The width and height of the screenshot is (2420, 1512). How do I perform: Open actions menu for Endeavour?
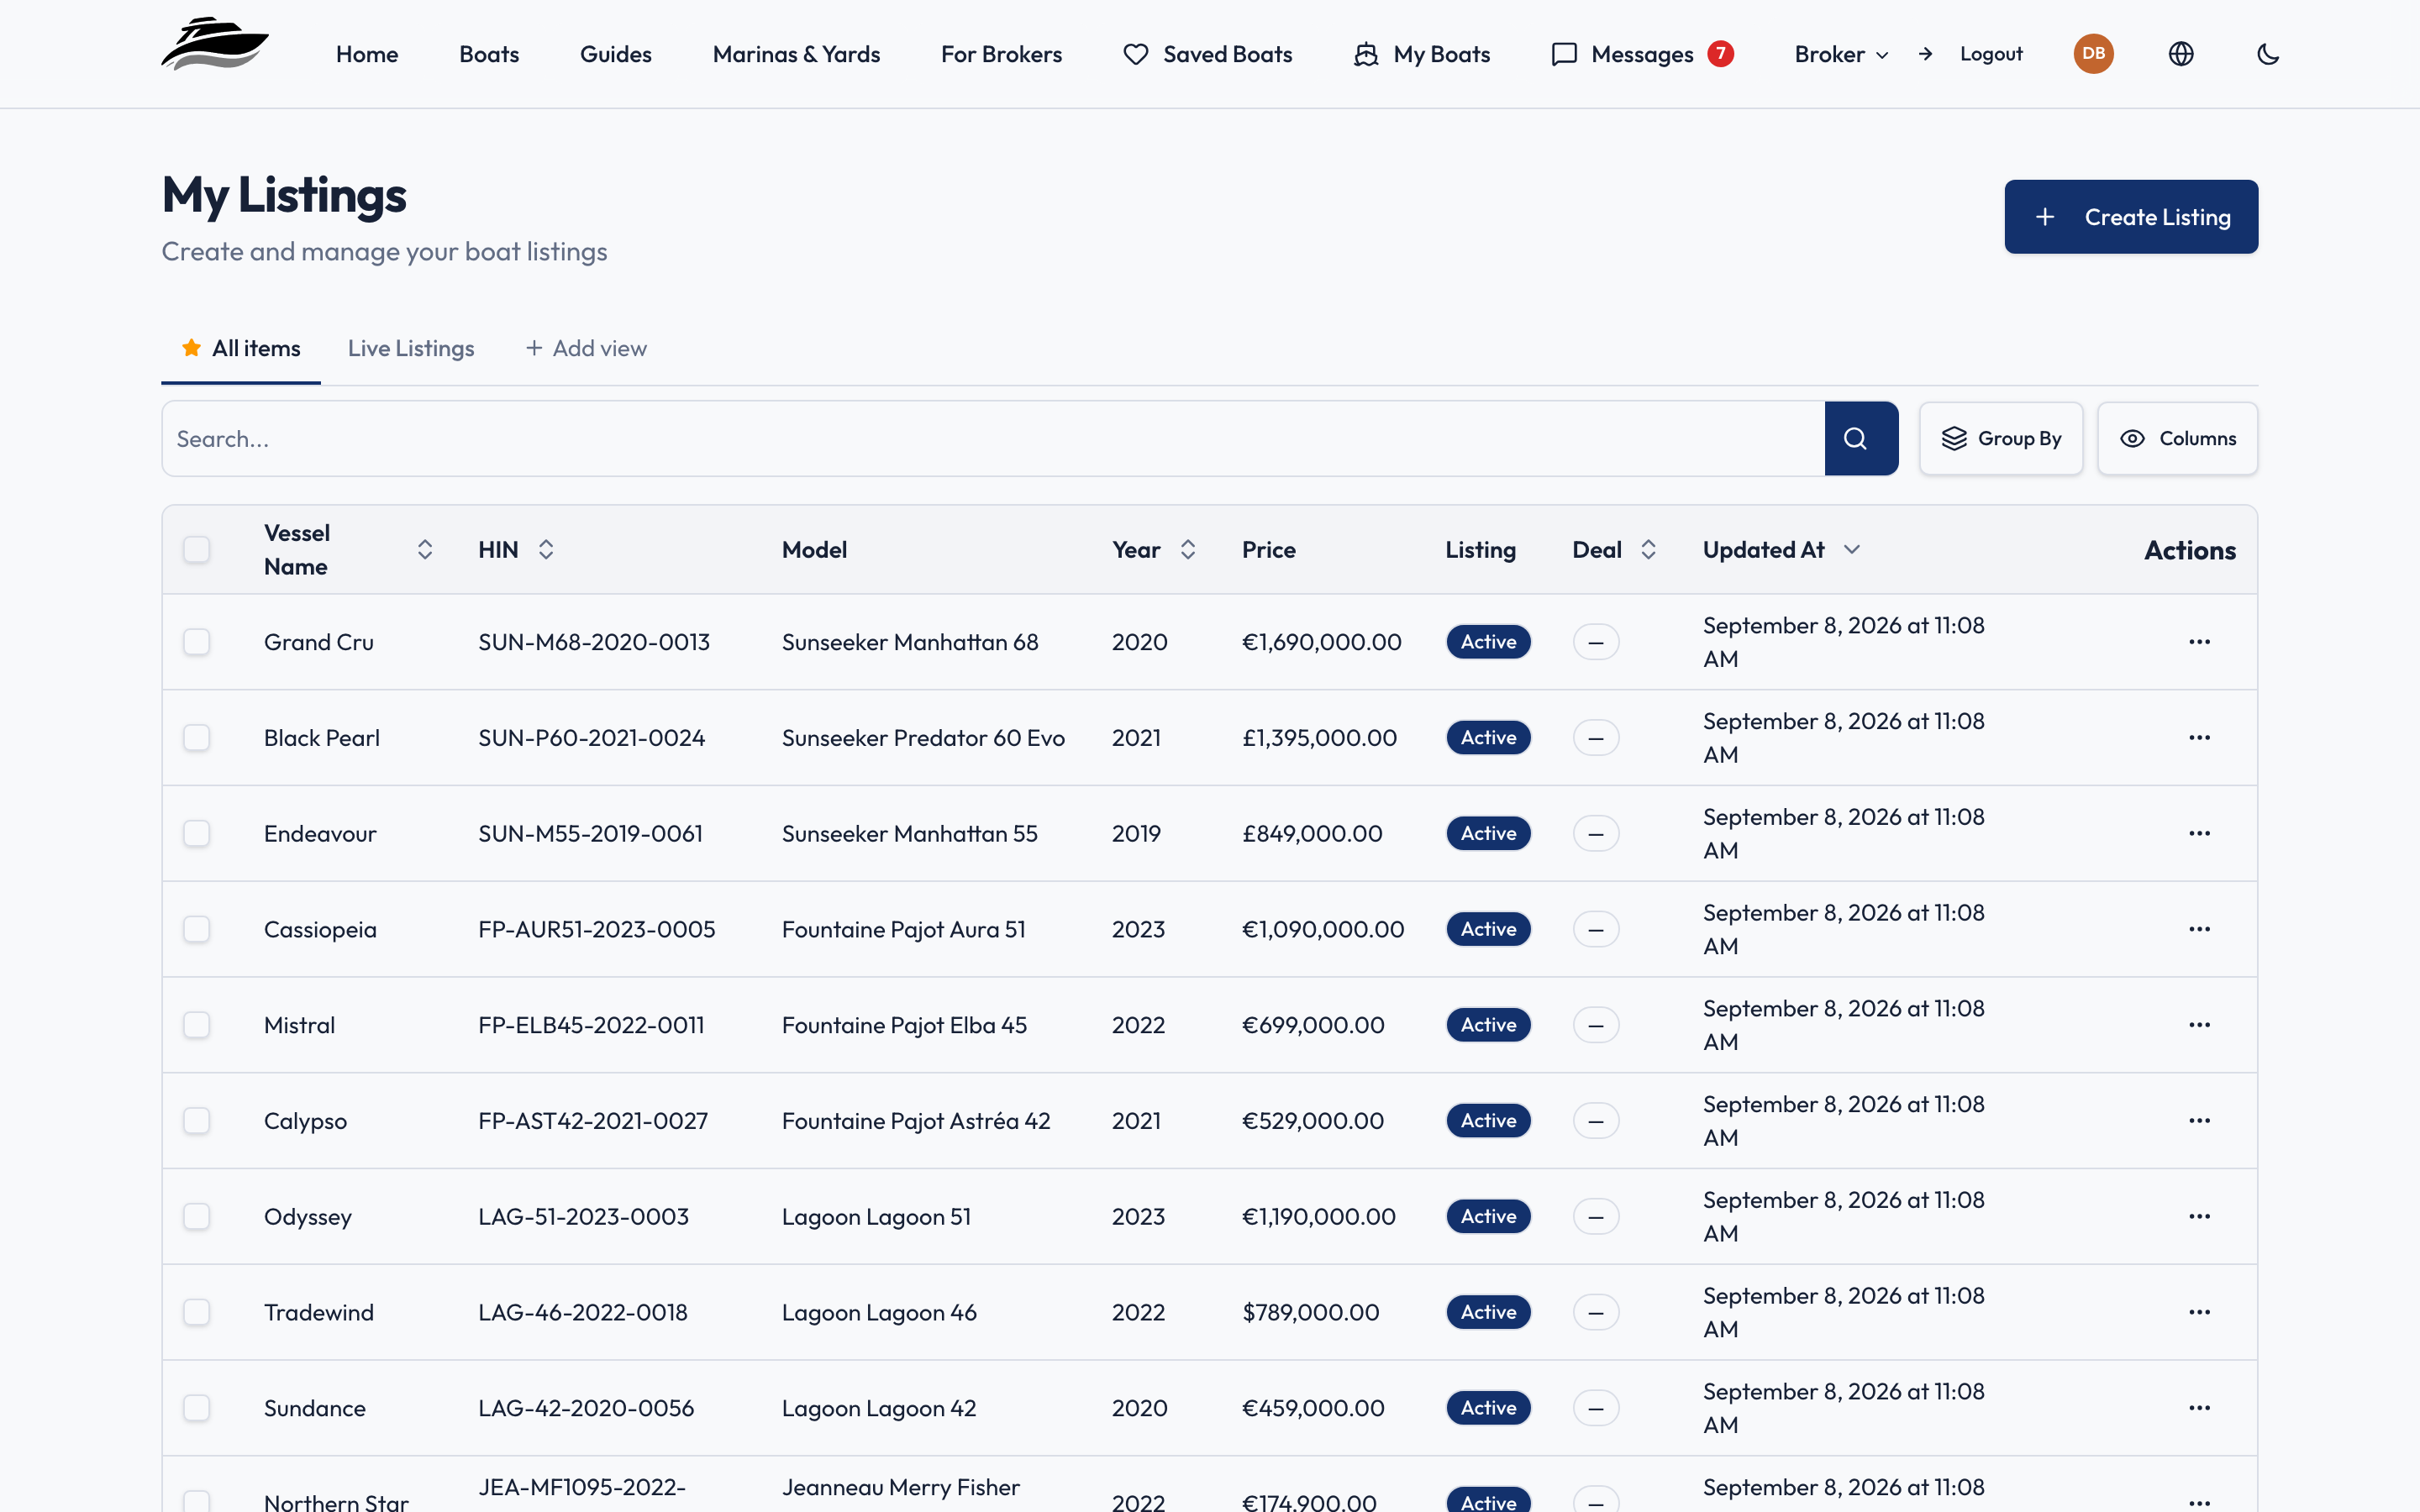coord(2199,833)
